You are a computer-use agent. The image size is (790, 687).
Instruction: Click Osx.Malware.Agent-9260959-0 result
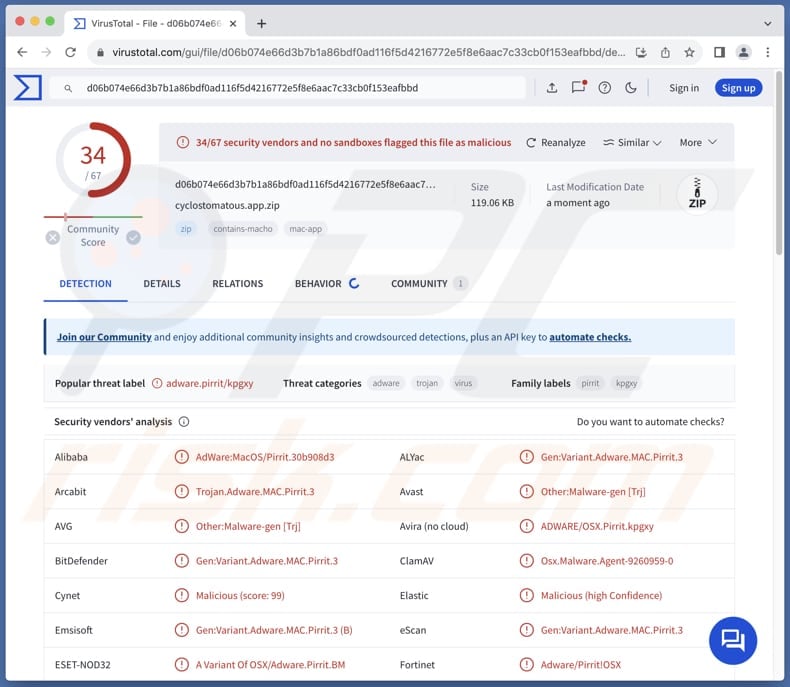coord(607,561)
